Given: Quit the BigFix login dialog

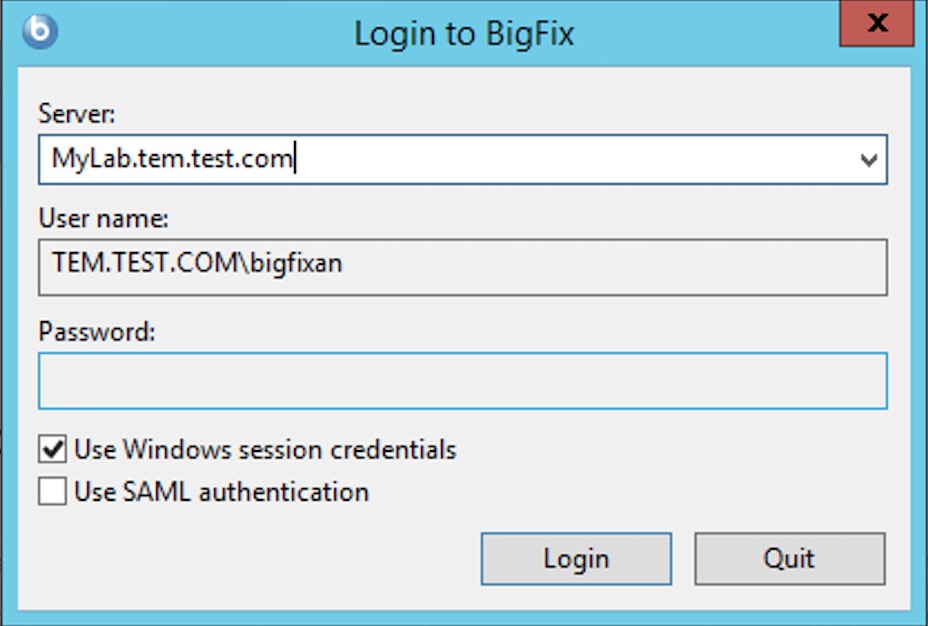Looking at the screenshot, I should [789, 558].
